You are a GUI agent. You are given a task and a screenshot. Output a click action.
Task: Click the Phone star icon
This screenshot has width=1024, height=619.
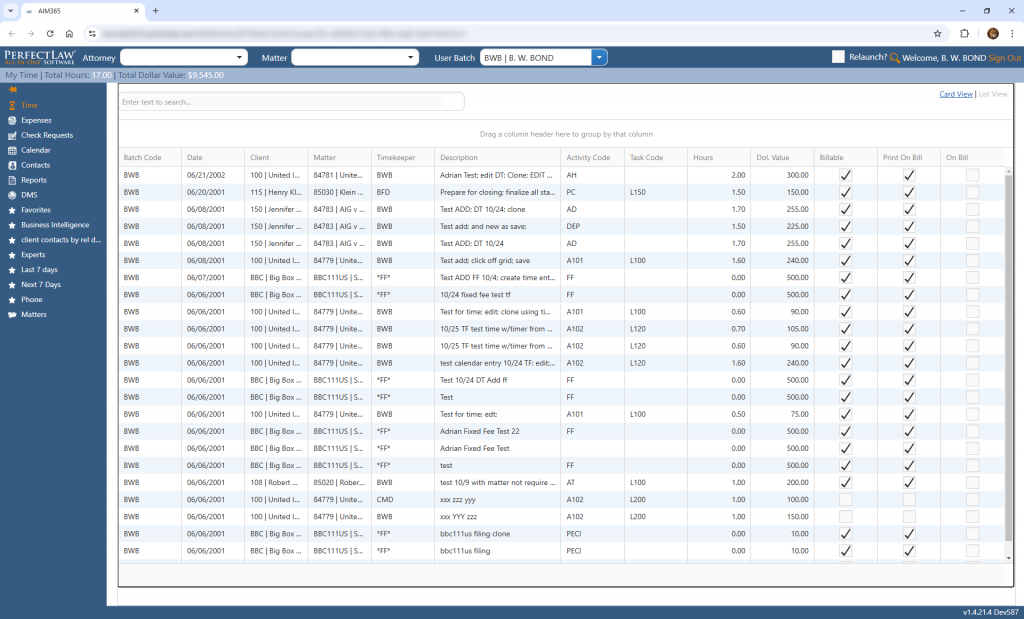(12, 300)
